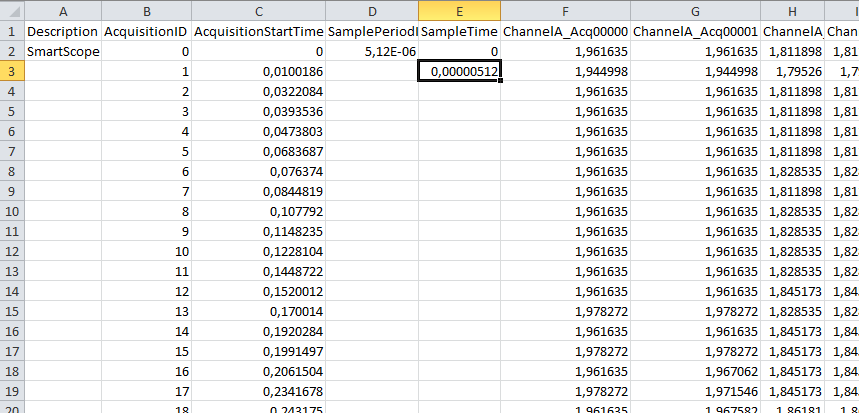Click row header 17
The width and height of the screenshot is (859, 413).
pos(11,351)
